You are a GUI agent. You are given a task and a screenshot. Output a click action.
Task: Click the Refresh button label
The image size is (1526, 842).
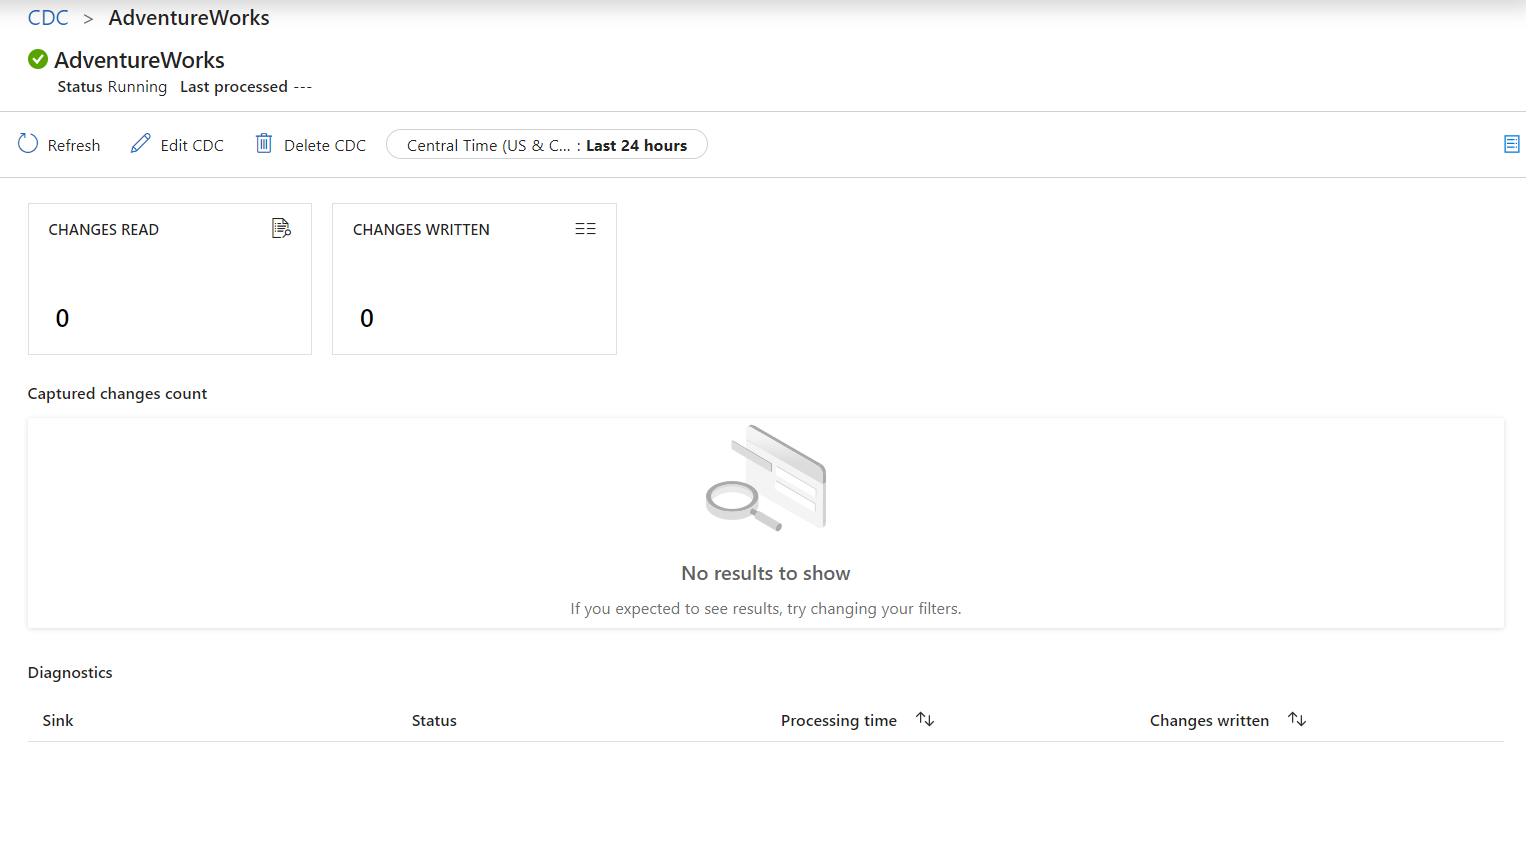pos(73,144)
